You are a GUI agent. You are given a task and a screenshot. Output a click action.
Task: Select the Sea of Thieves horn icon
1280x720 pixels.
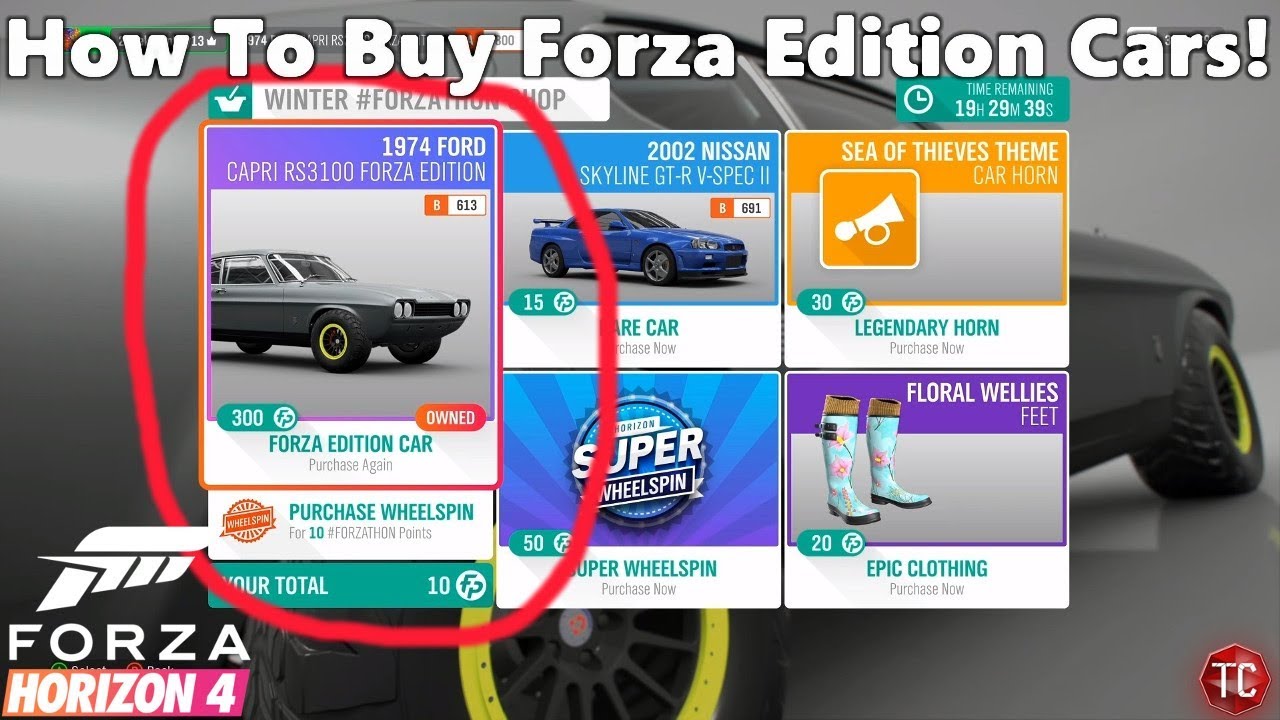(x=869, y=219)
